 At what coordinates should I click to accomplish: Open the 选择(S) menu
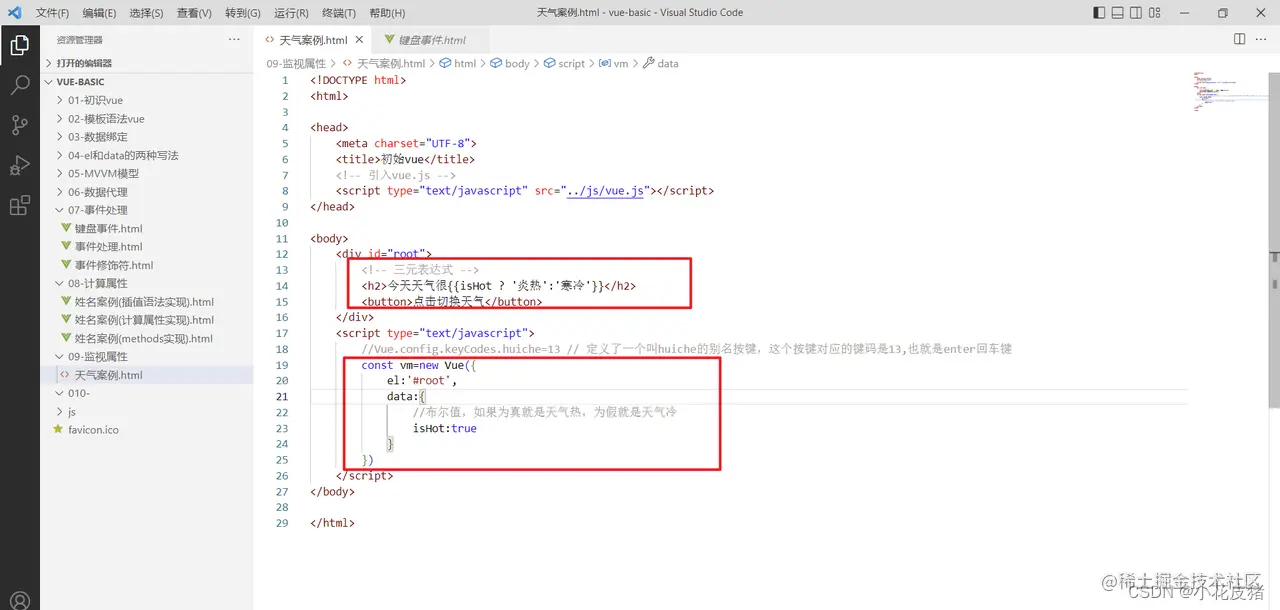click(146, 13)
